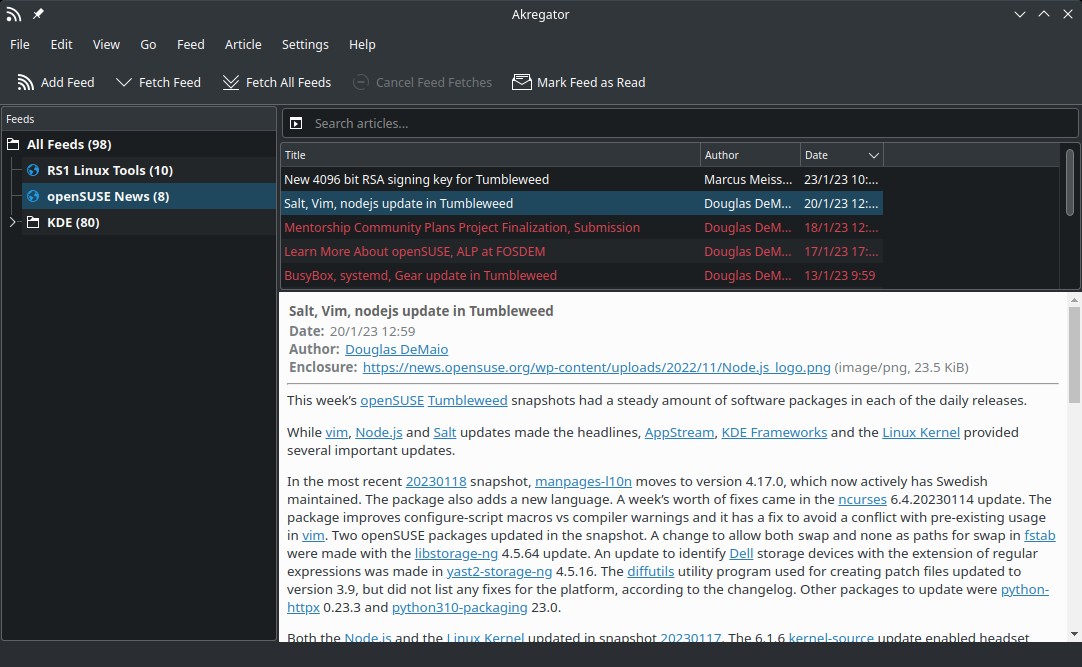Click the Salt link in the article
Viewport: 1082px width, 667px height.
click(x=444, y=432)
